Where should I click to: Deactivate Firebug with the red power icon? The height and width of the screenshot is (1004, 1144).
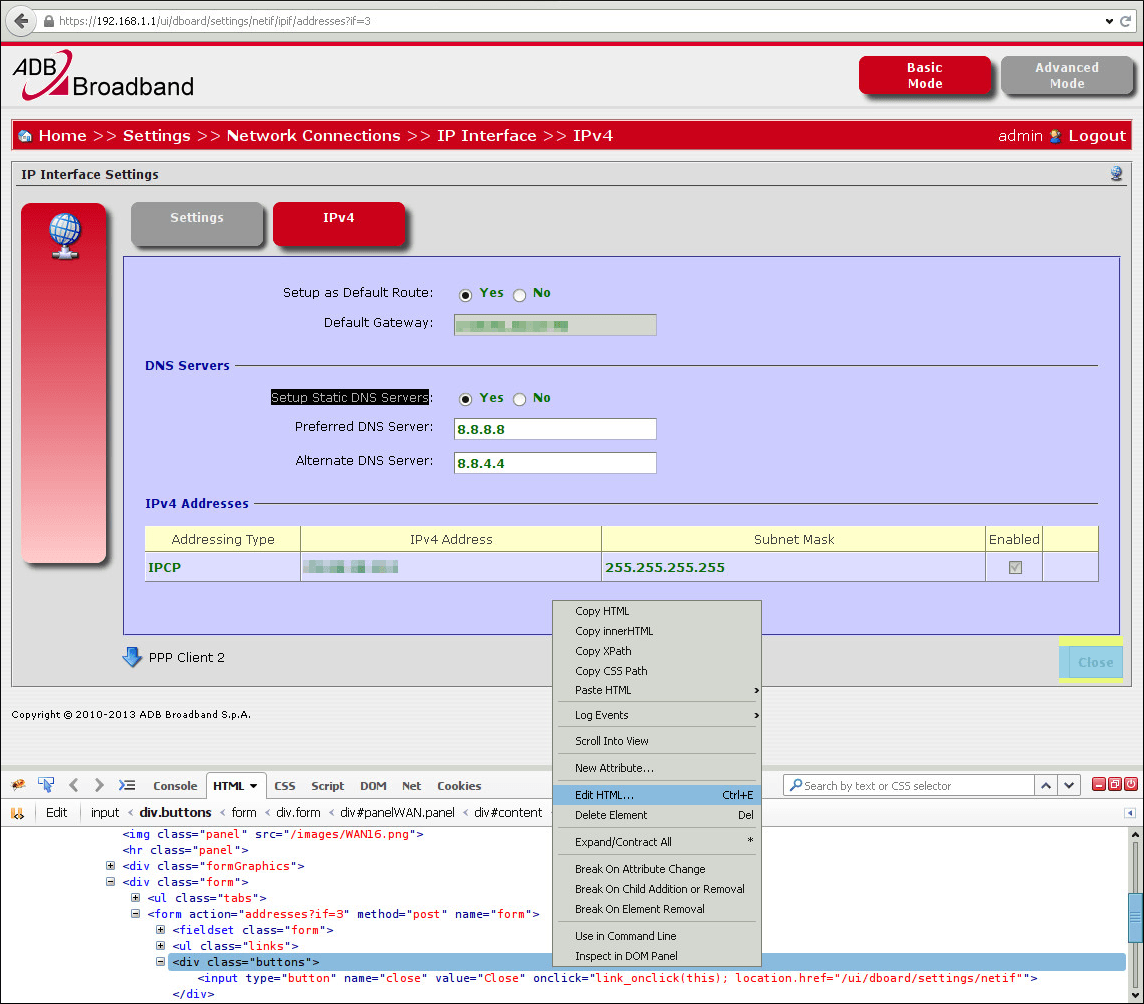pyautogui.click(x=1131, y=784)
